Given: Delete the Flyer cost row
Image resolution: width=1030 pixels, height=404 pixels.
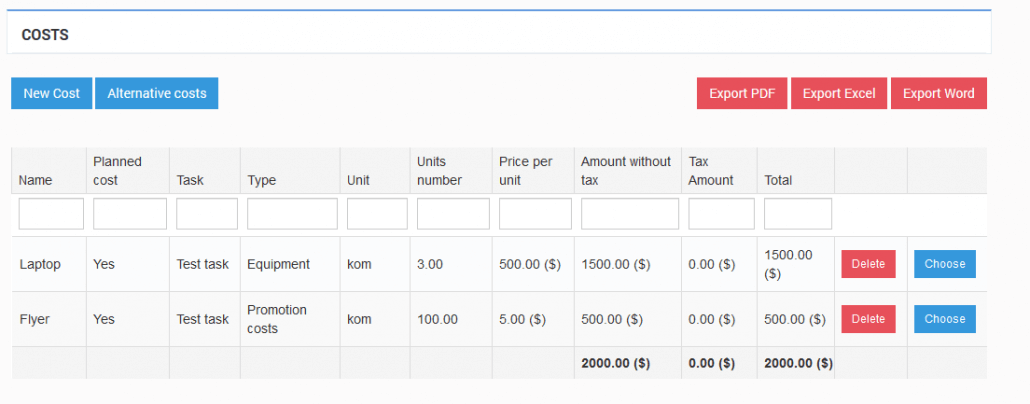Looking at the screenshot, I should tap(868, 319).
